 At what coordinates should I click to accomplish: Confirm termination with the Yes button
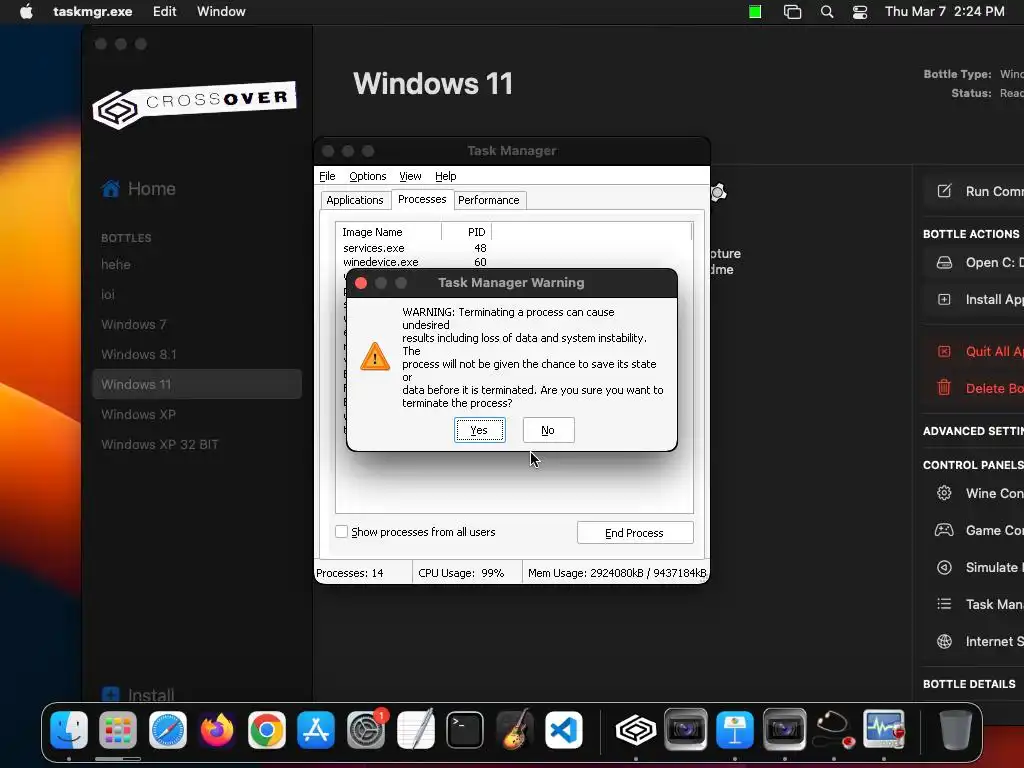(x=479, y=430)
